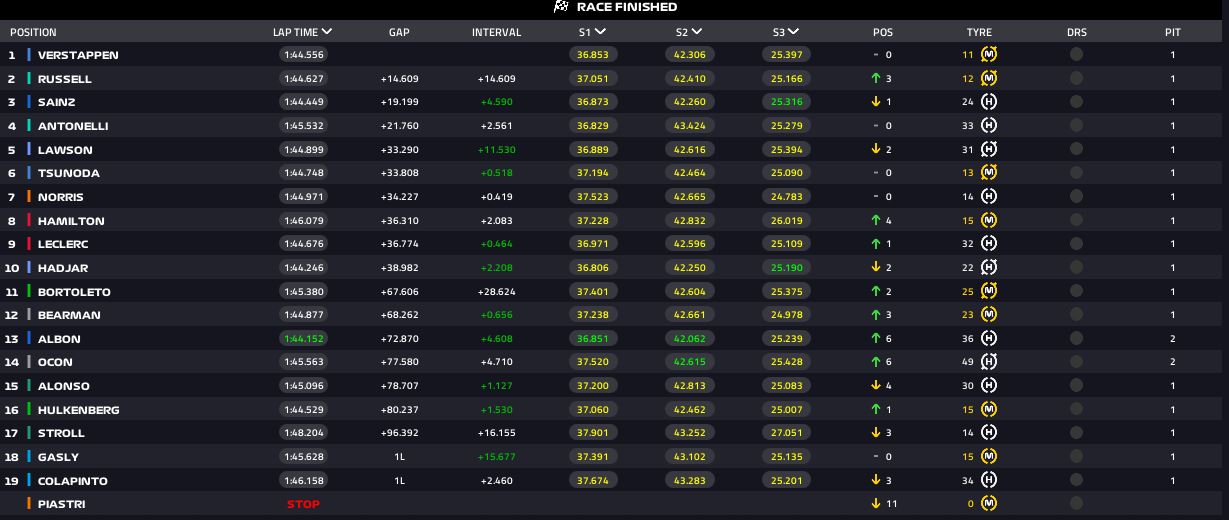The height and width of the screenshot is (520, 1229).
Task: Click the checkered flag Race Finished icon
Action: pos(561,7)
